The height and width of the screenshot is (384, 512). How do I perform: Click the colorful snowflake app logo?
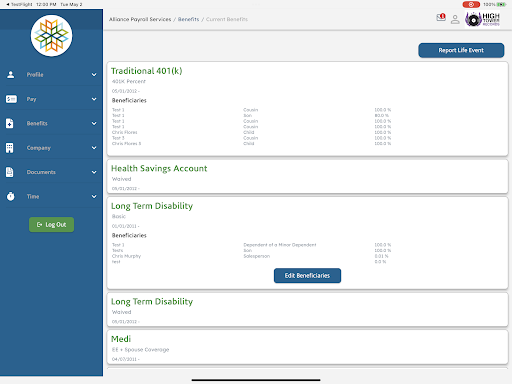(x=51, y=35)
